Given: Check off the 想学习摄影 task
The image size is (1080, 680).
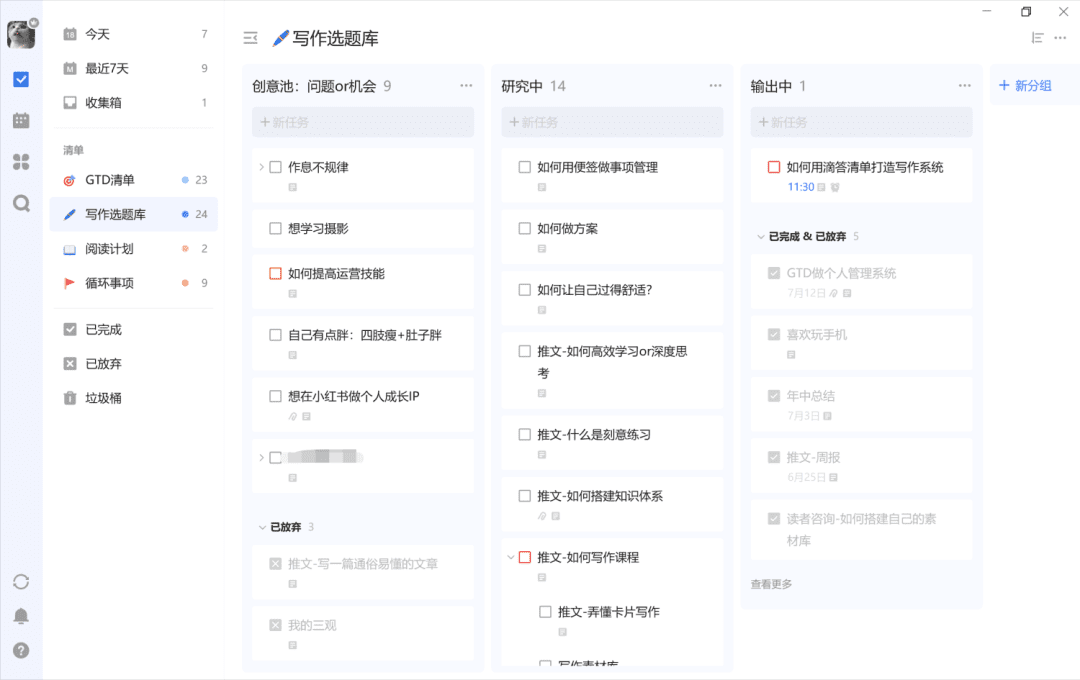Looking at the screenshot, I should coord(276,229).
